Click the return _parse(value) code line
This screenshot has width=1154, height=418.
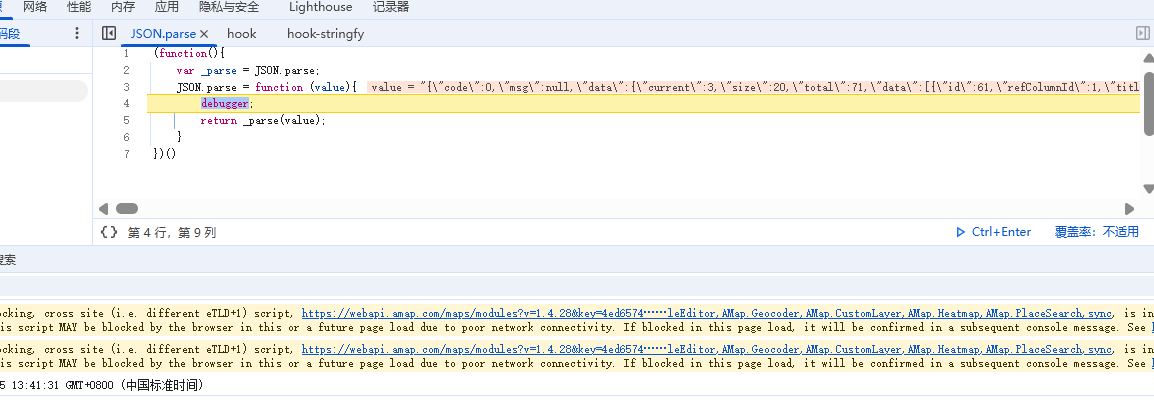point(263,121)
